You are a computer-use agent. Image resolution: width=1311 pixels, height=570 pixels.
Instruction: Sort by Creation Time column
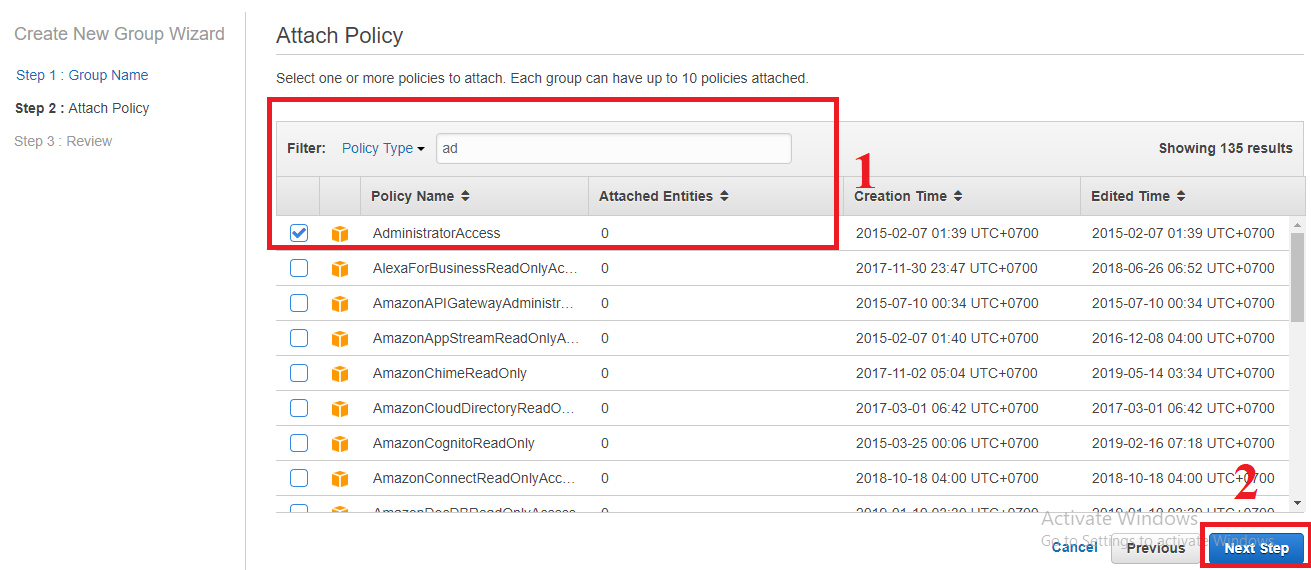pyautogui.click(x=908, y=196)
